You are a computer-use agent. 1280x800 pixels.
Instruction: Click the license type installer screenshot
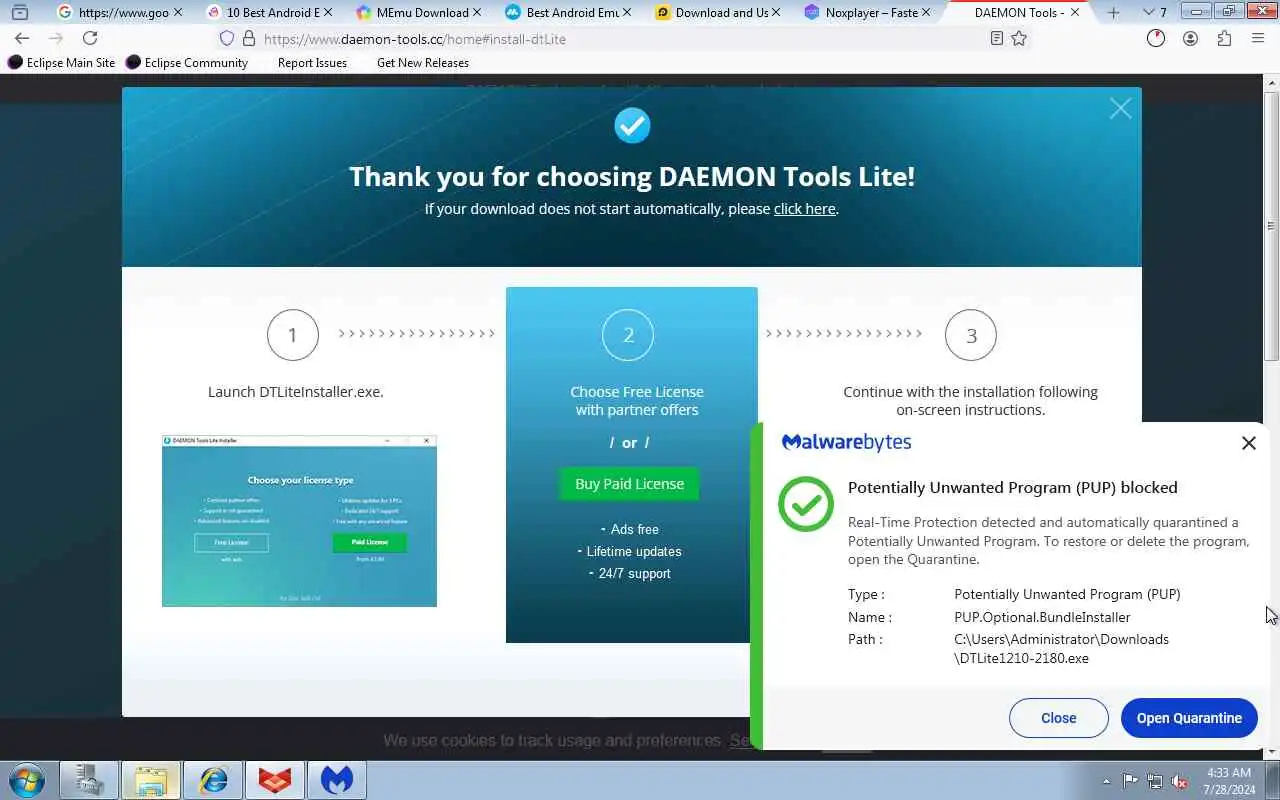point(299,520)
